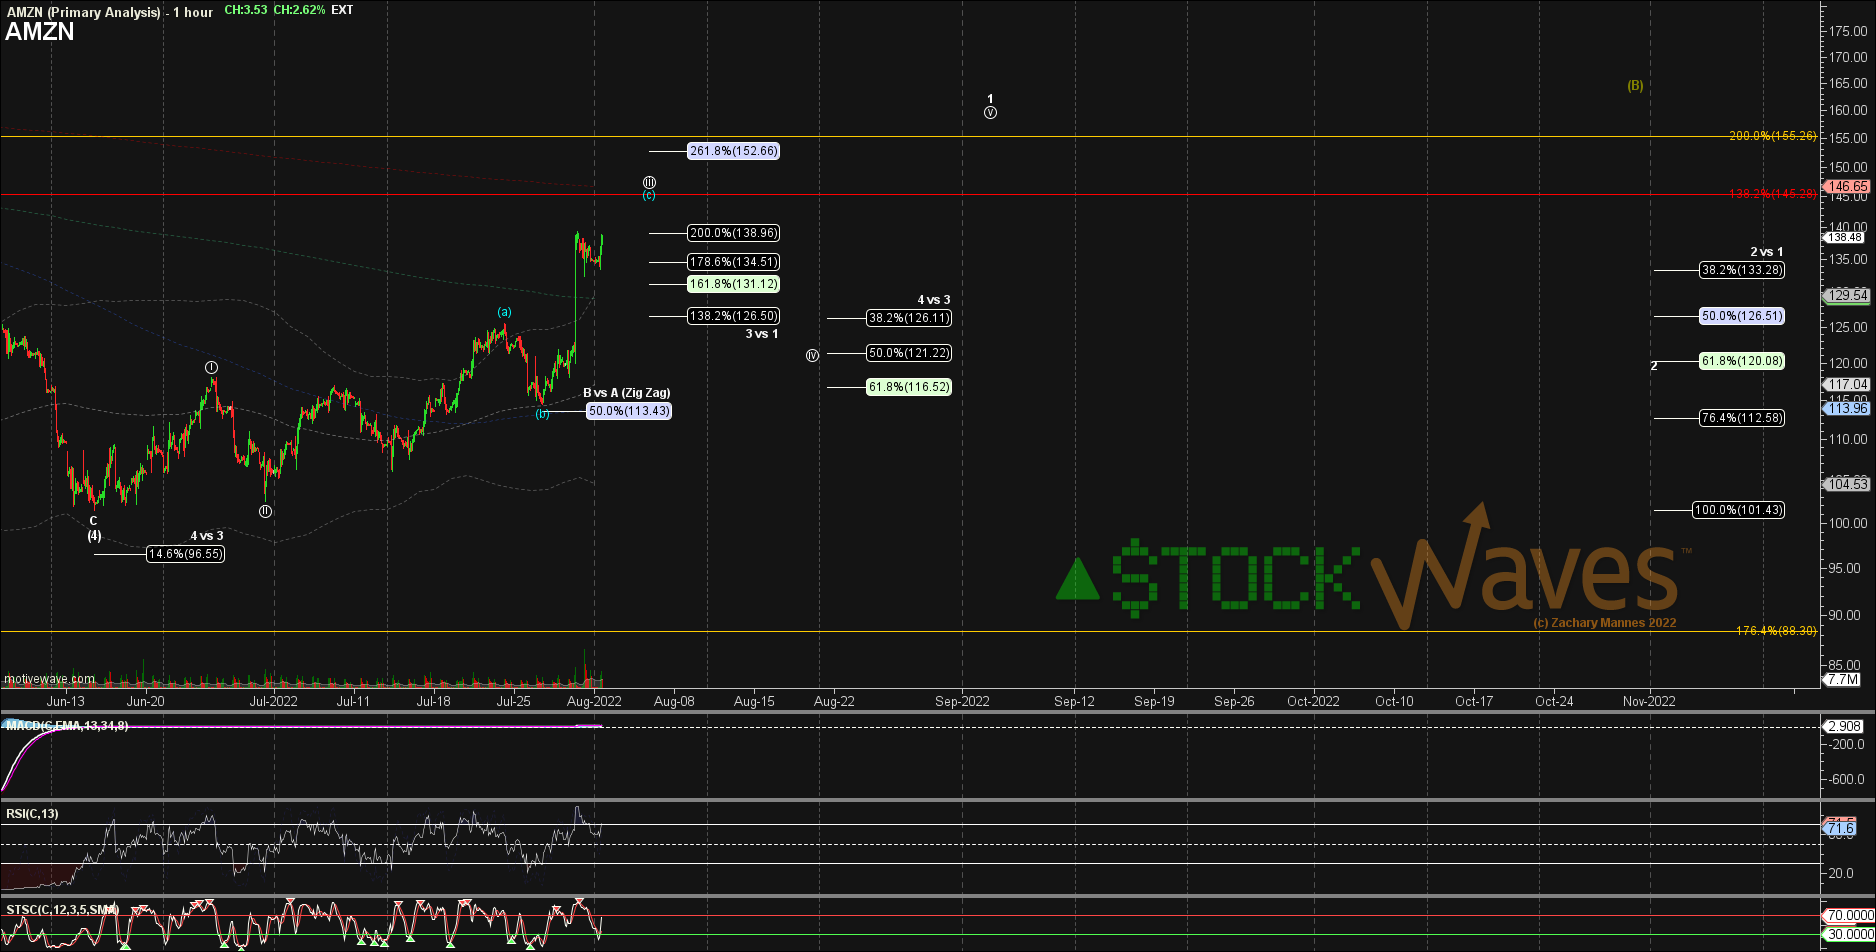The height and width of the screenshot is (952, 1876).
Task: Select the Nov-2022 date on time axis
Action: click(x=1649, y=701)
